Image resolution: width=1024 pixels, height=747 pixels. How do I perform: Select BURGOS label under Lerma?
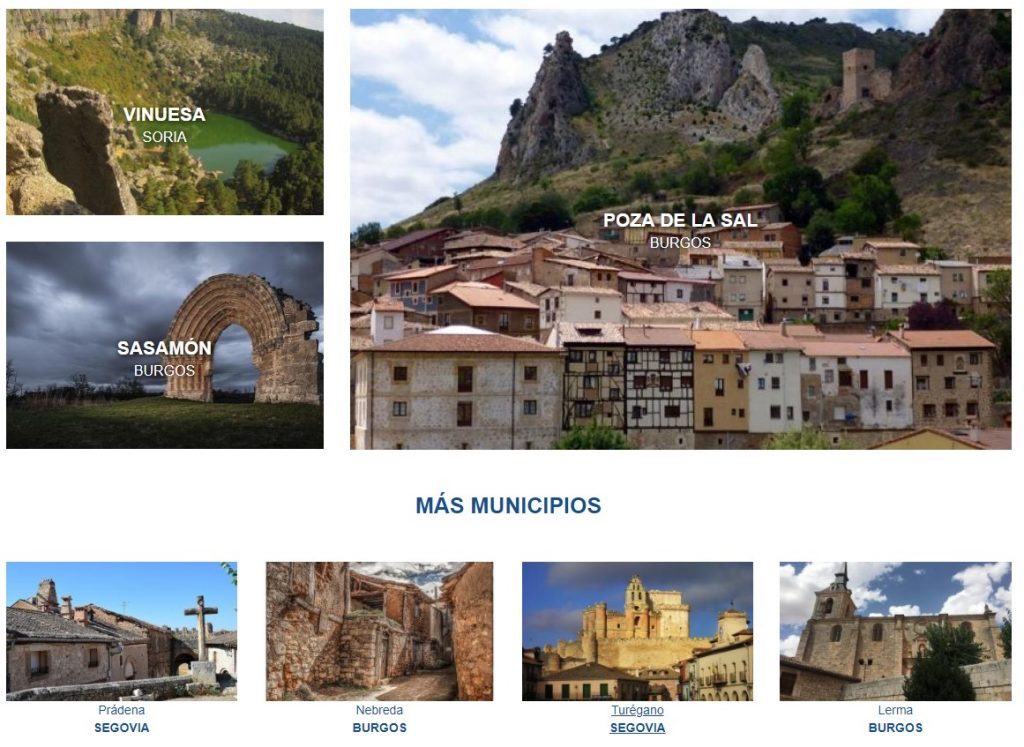(895, 728)
